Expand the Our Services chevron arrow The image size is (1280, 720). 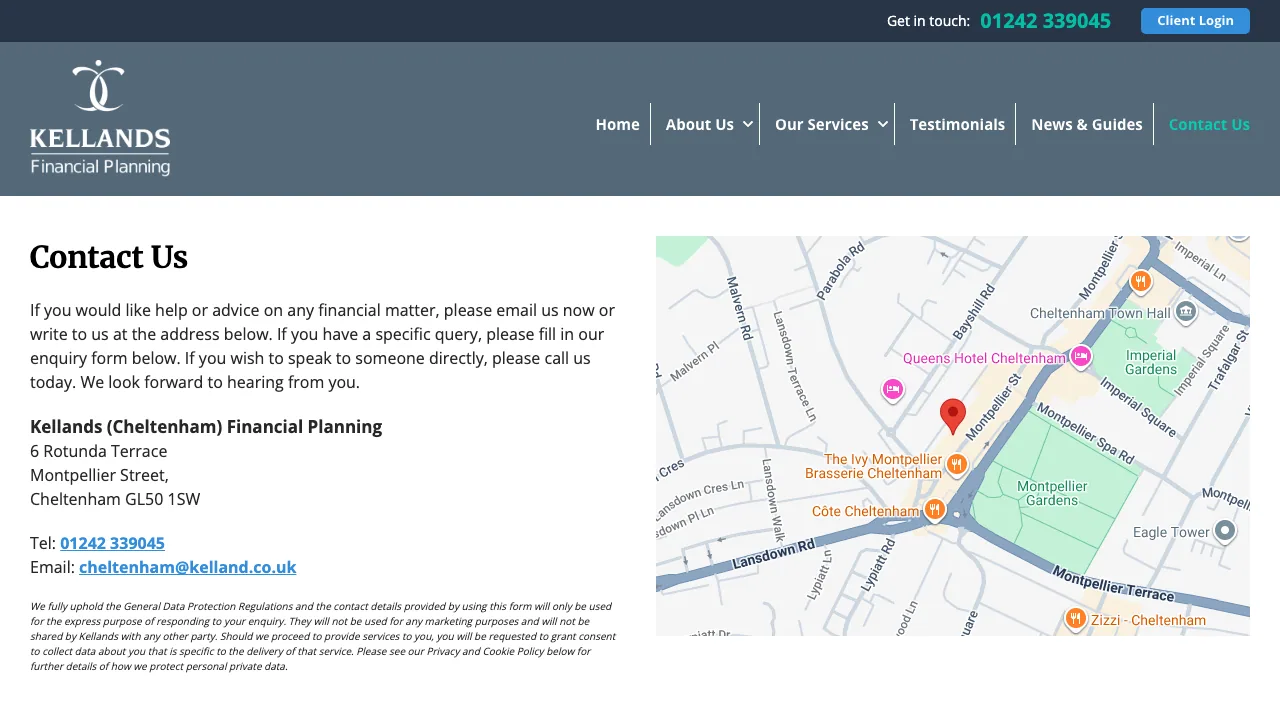[882, 124]
